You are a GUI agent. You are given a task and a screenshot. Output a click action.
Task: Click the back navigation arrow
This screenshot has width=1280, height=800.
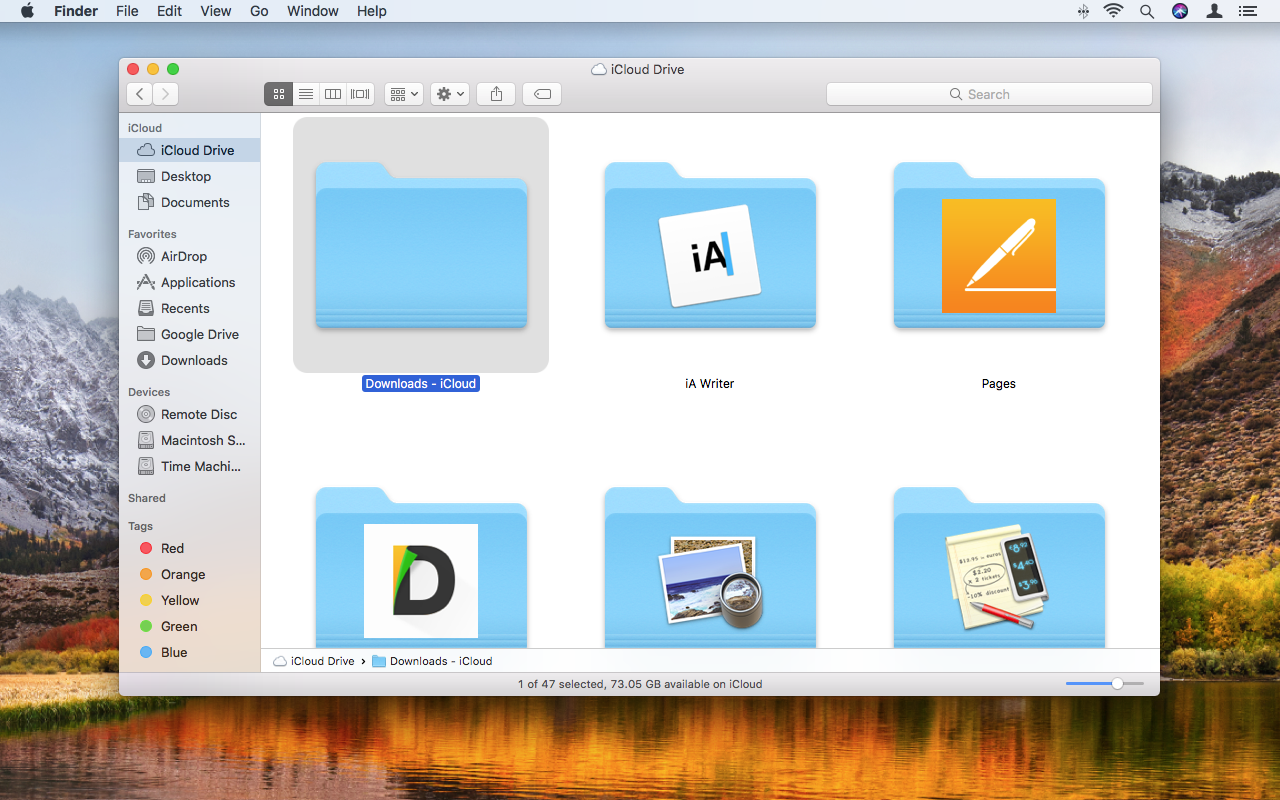tap(139, 93)
